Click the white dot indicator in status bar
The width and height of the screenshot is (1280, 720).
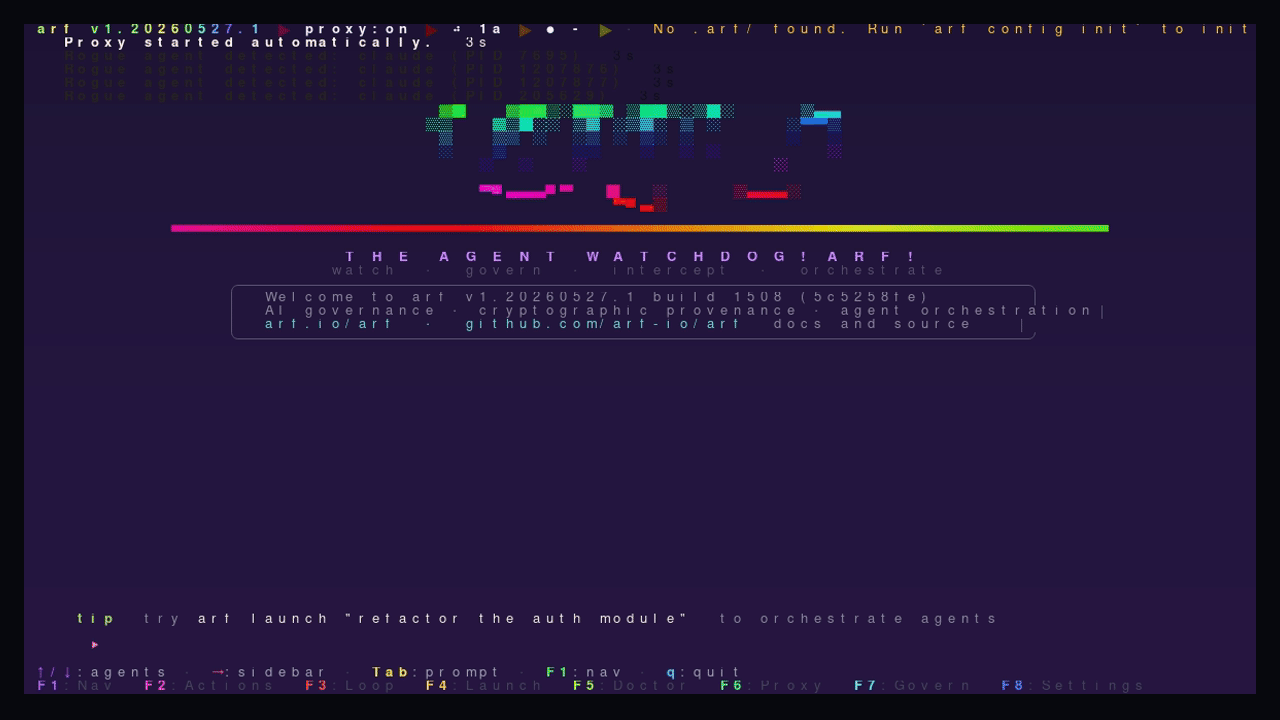coord(550,30)
